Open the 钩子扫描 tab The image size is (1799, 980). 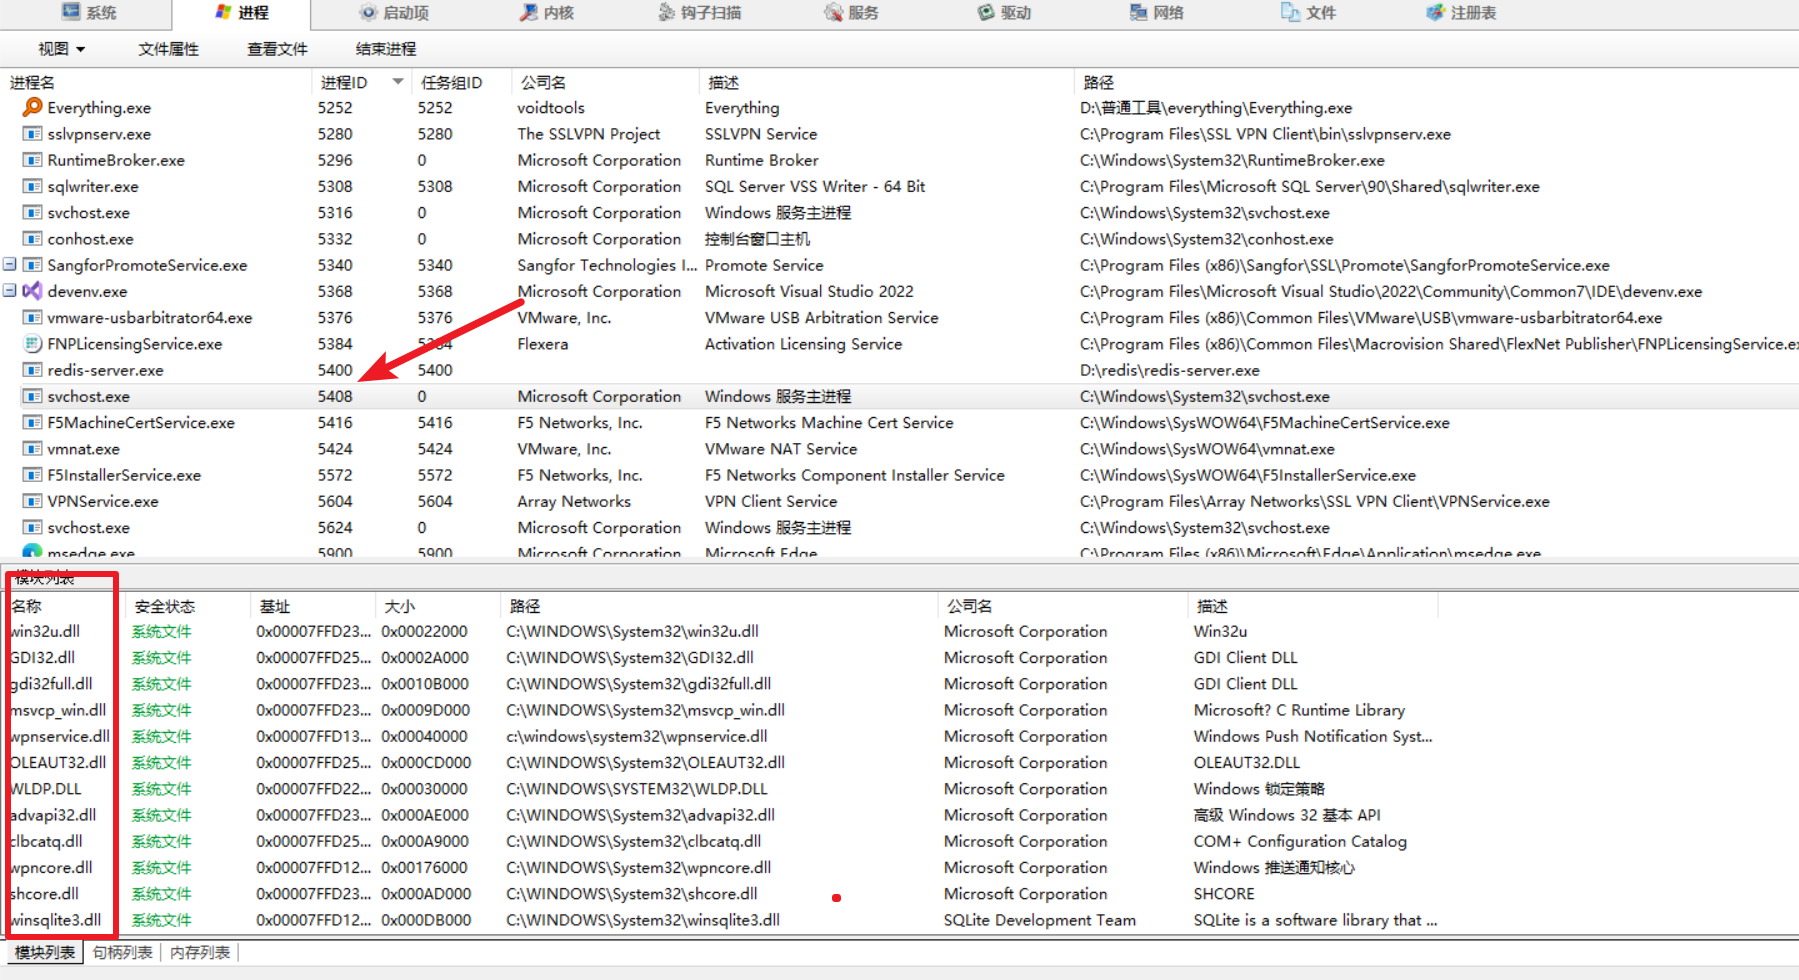(x=700, y=12)
